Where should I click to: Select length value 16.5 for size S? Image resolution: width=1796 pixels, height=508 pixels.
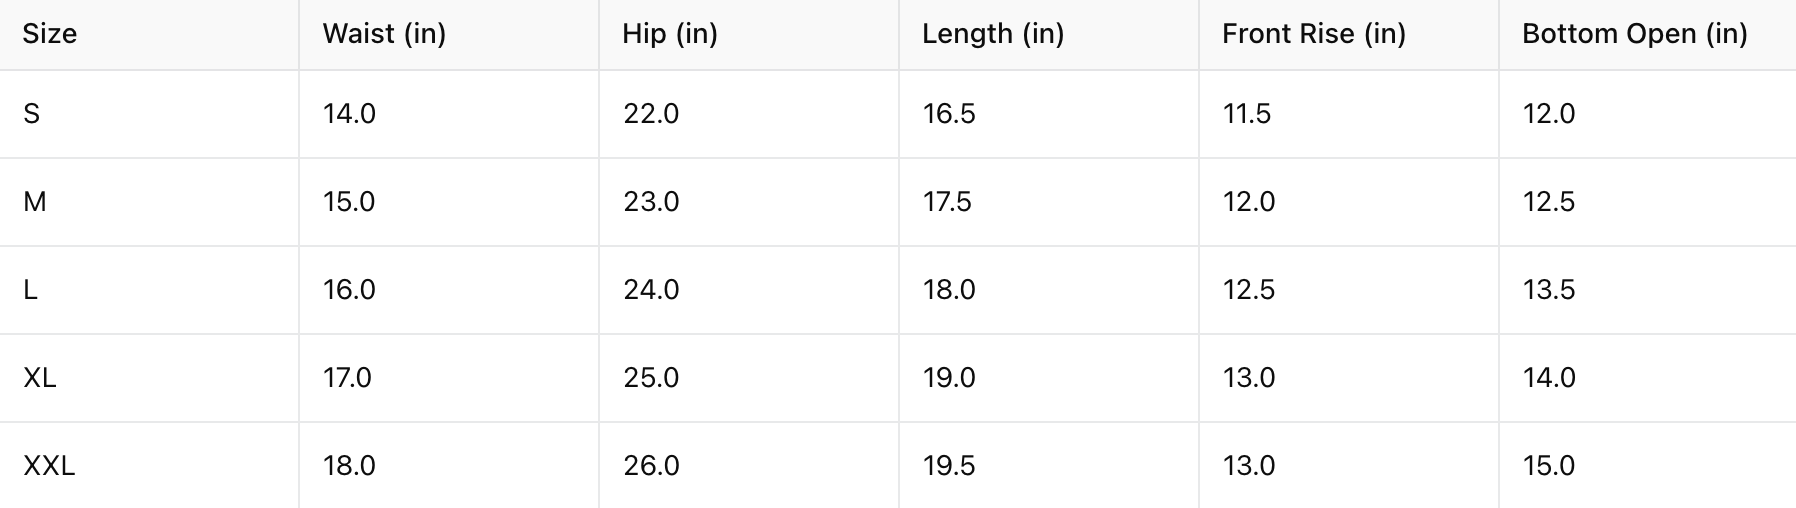(x=949, y=114)
